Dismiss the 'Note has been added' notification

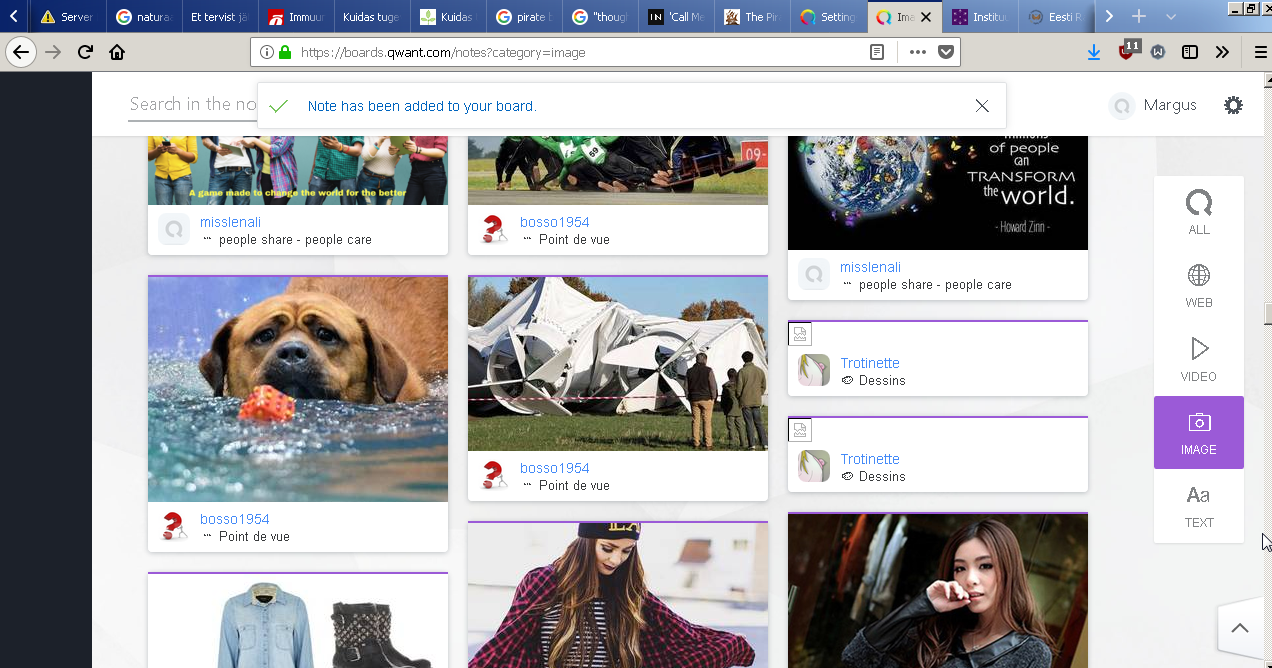[982, 106]
